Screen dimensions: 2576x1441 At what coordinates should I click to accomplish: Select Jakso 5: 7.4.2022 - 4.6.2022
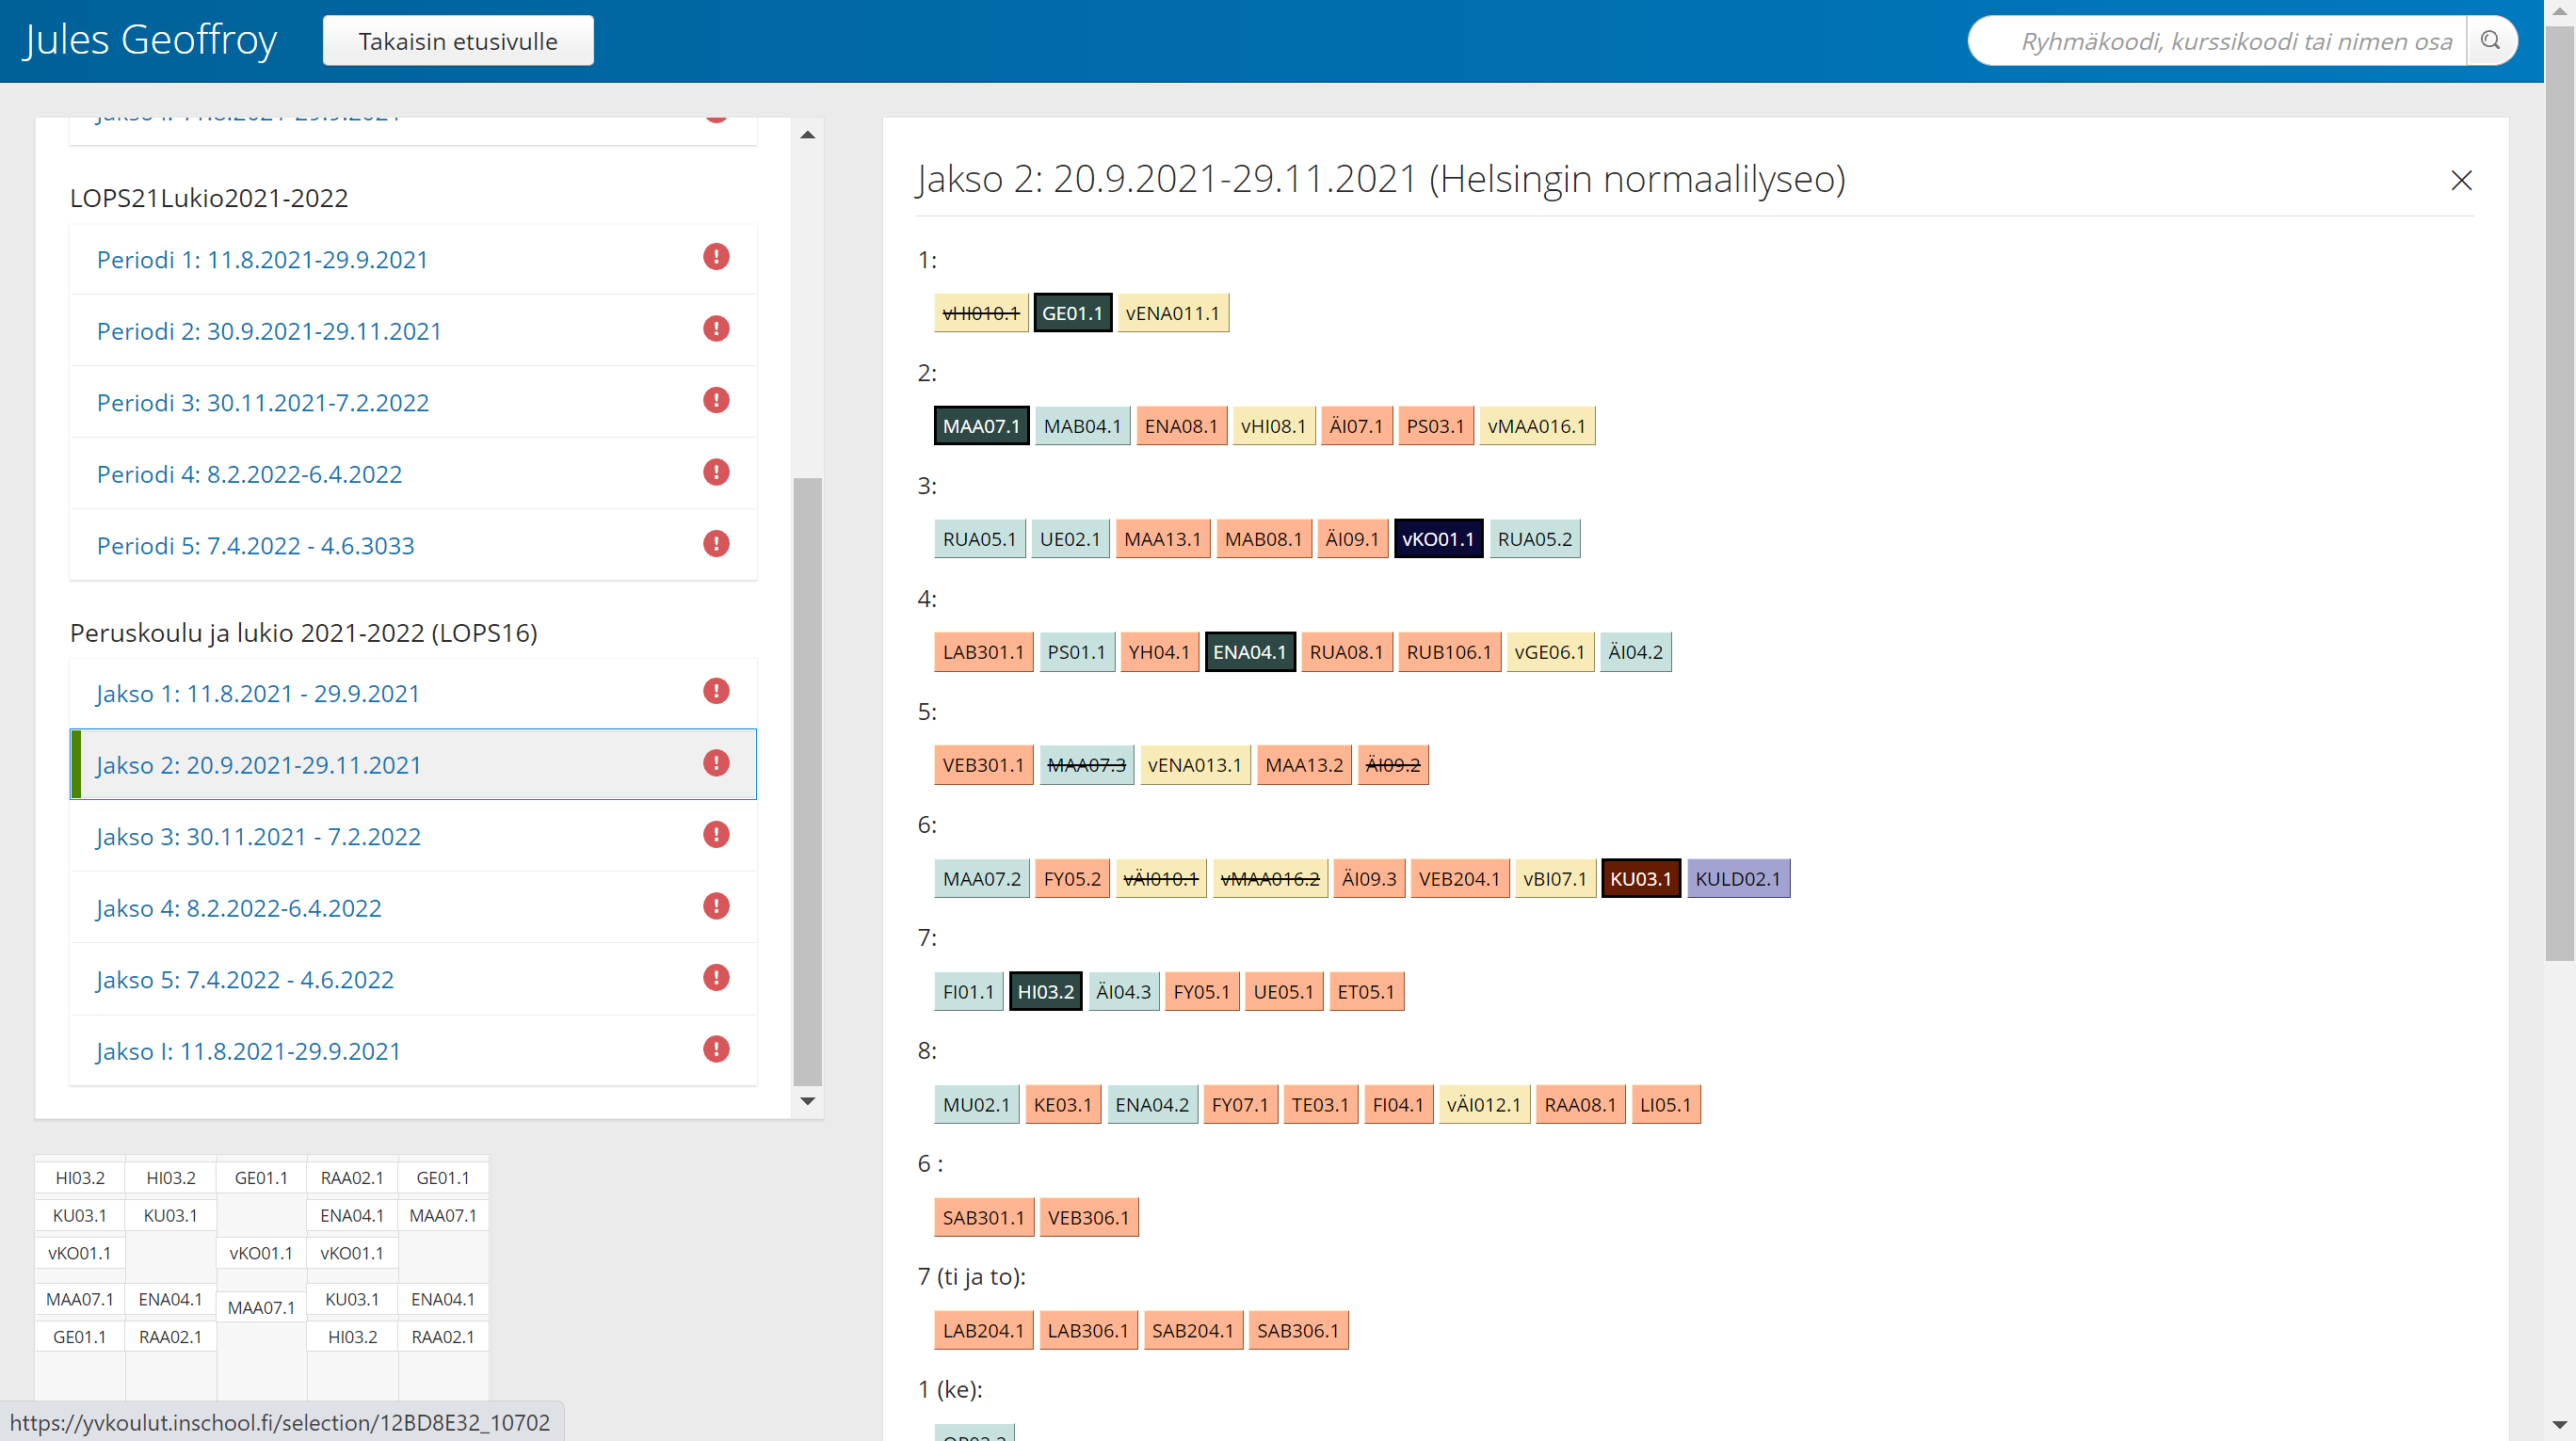click(245, 979)
